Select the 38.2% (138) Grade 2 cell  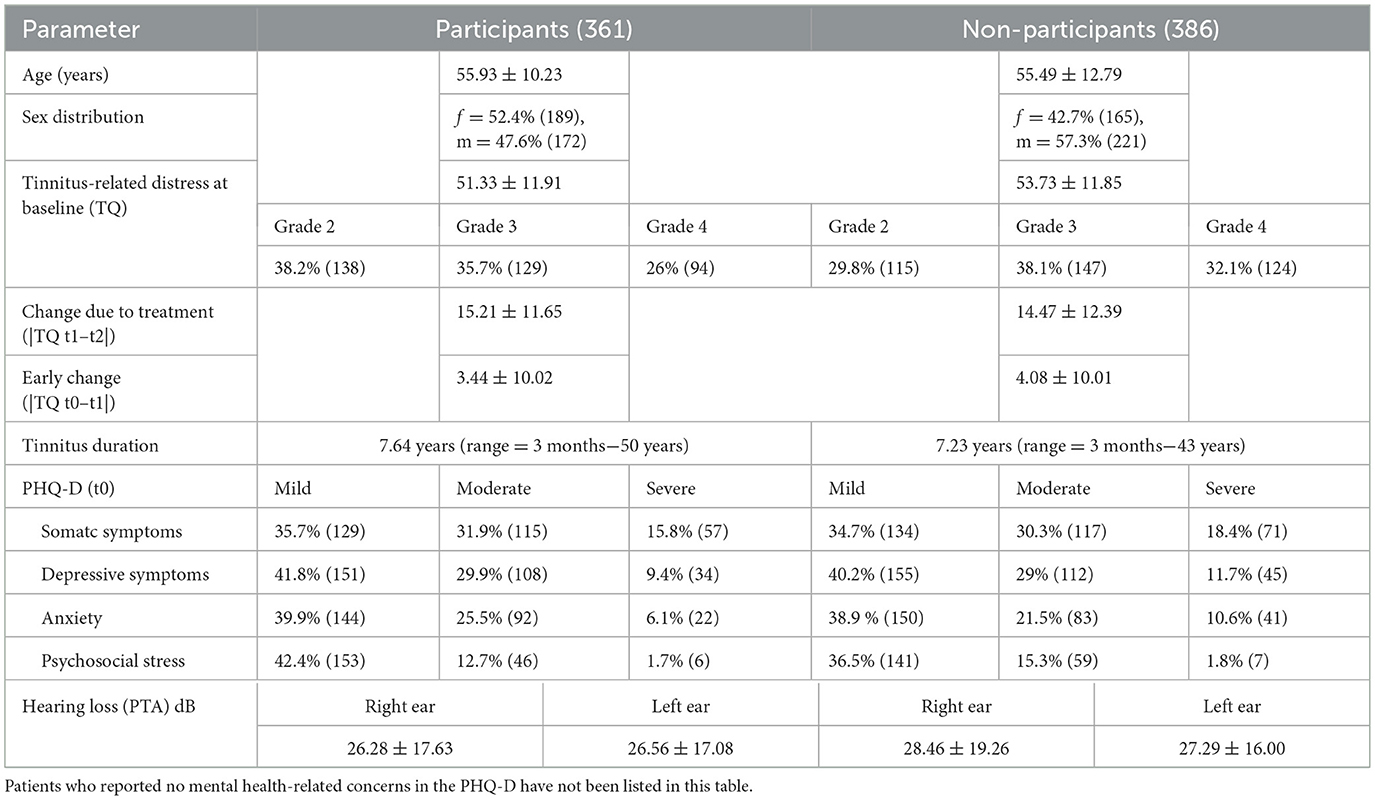pyautogui.click(x=320, y=267)
